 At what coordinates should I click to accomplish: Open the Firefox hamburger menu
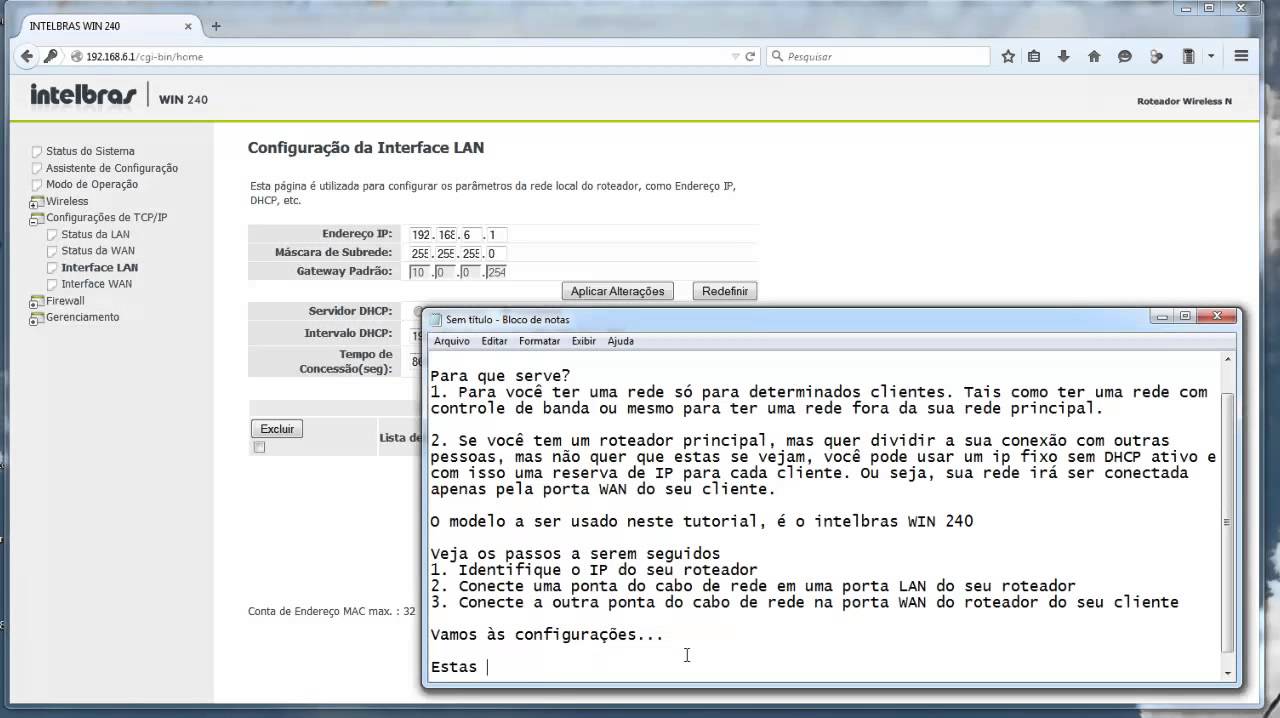click(1241, 57)
